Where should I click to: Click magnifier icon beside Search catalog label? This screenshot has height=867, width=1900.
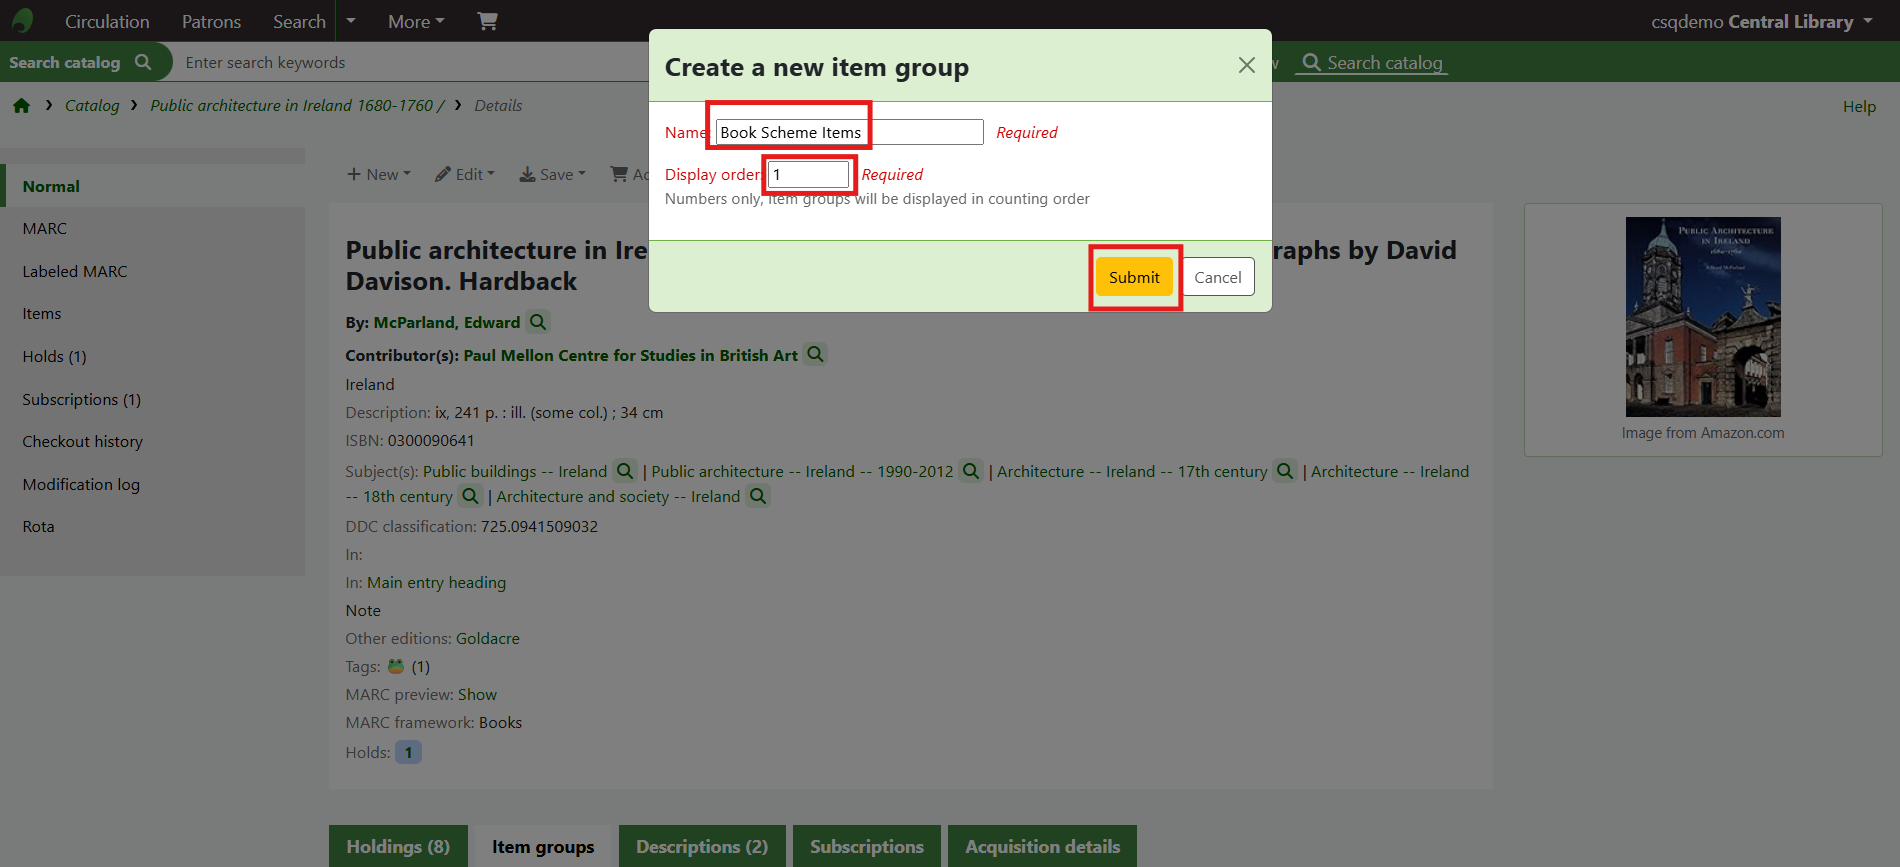click(x=143, y=62)
